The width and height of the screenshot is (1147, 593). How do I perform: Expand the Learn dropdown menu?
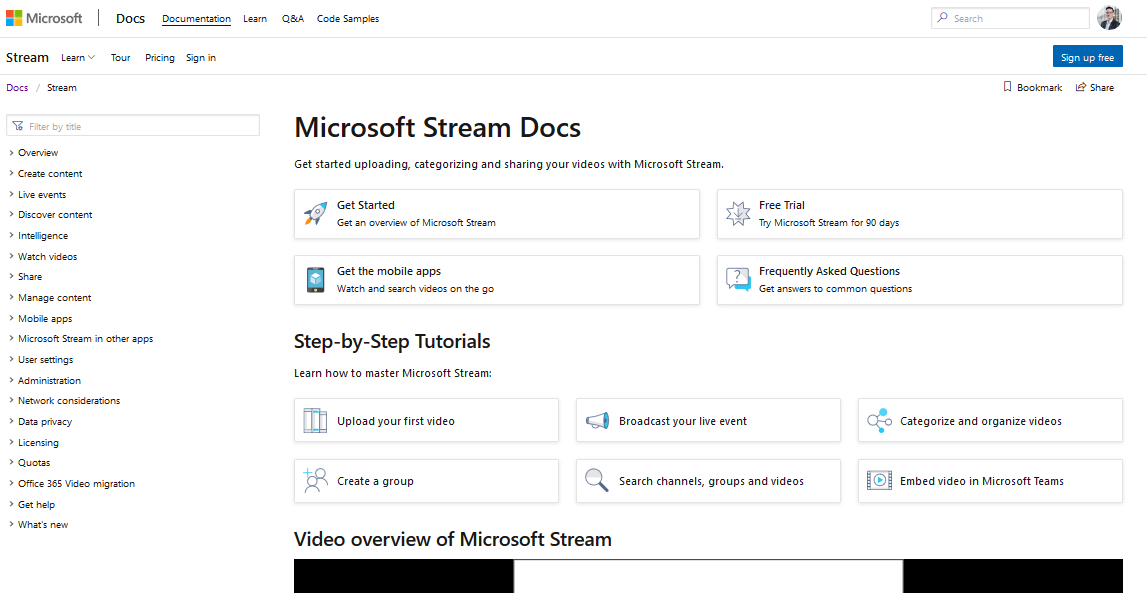pyautogui.click(x=78, y=58)
